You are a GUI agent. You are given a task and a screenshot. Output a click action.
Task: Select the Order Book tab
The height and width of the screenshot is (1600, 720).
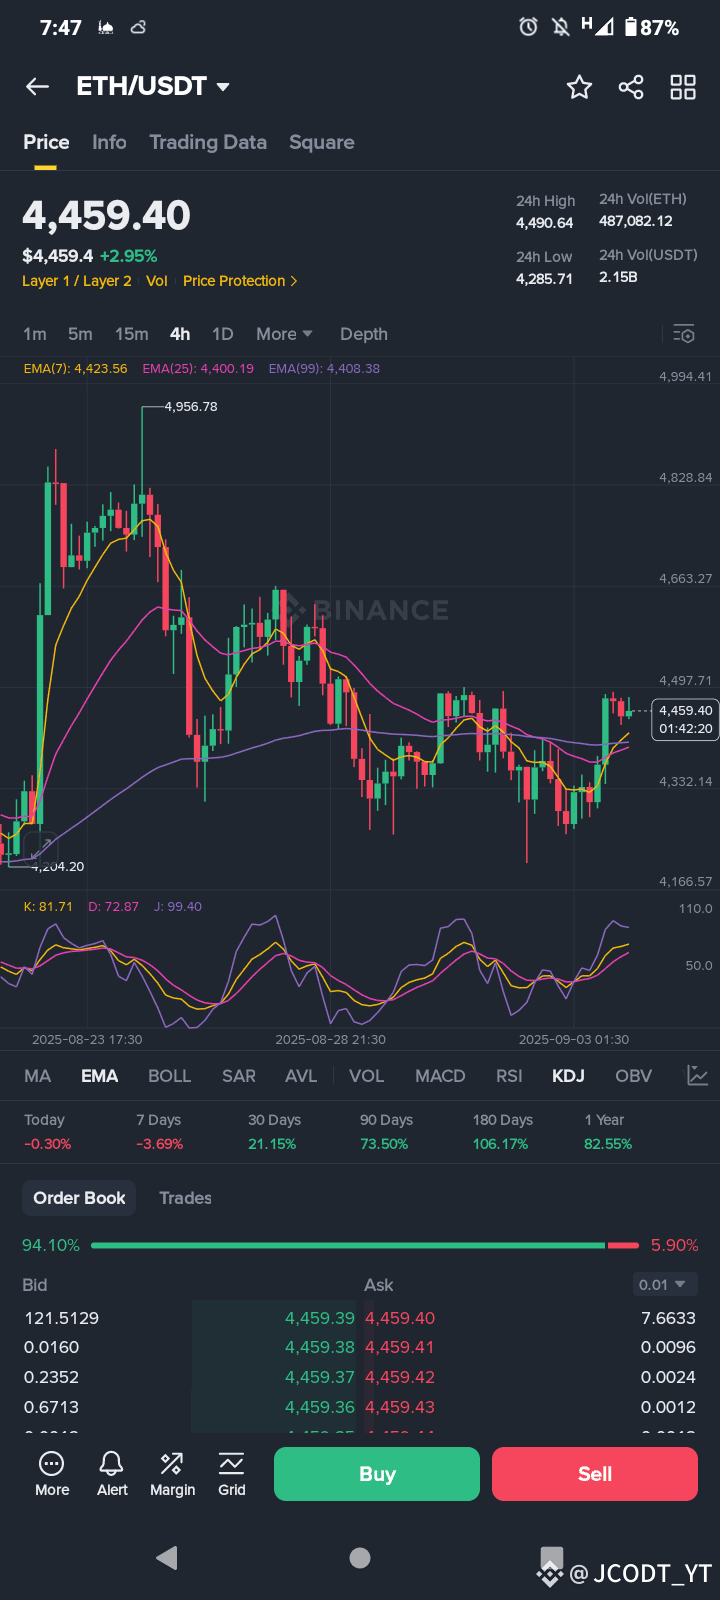point(80,1198)
